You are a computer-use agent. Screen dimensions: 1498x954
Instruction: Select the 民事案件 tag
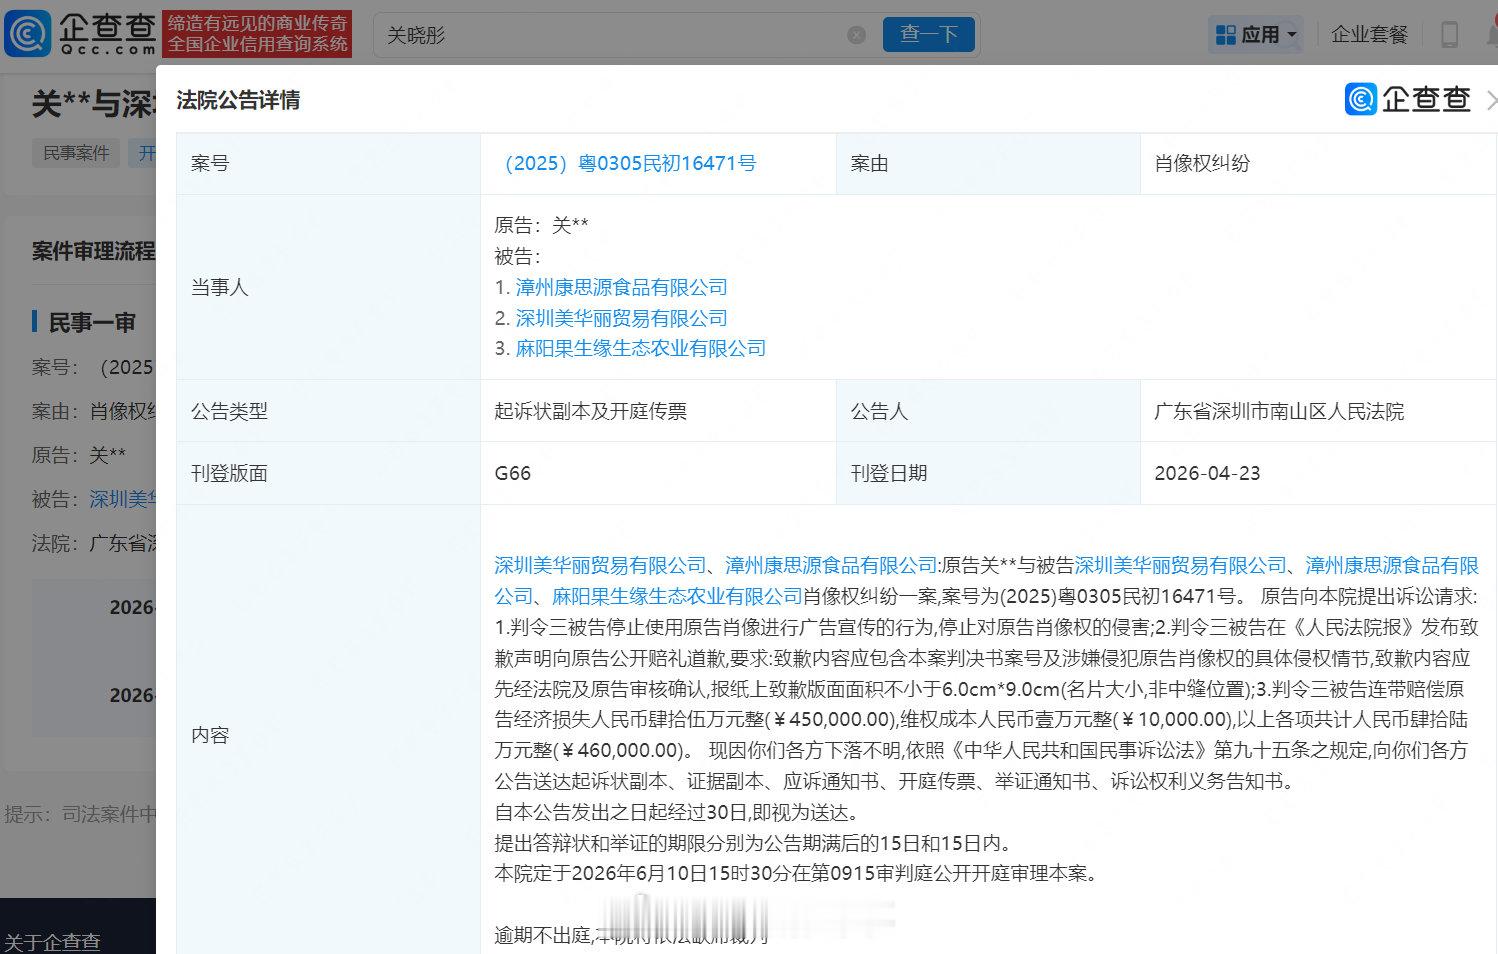(x=75, y=152)
